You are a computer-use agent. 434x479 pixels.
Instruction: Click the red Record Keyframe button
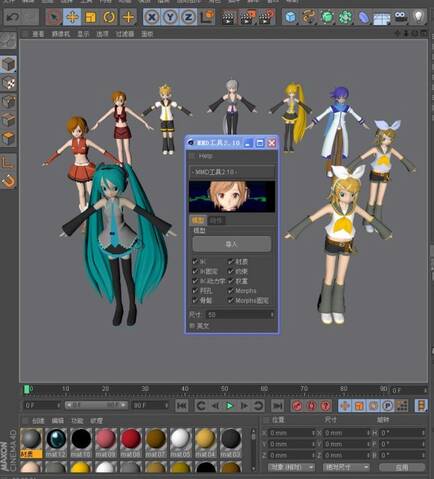click(x=297, y=405)
